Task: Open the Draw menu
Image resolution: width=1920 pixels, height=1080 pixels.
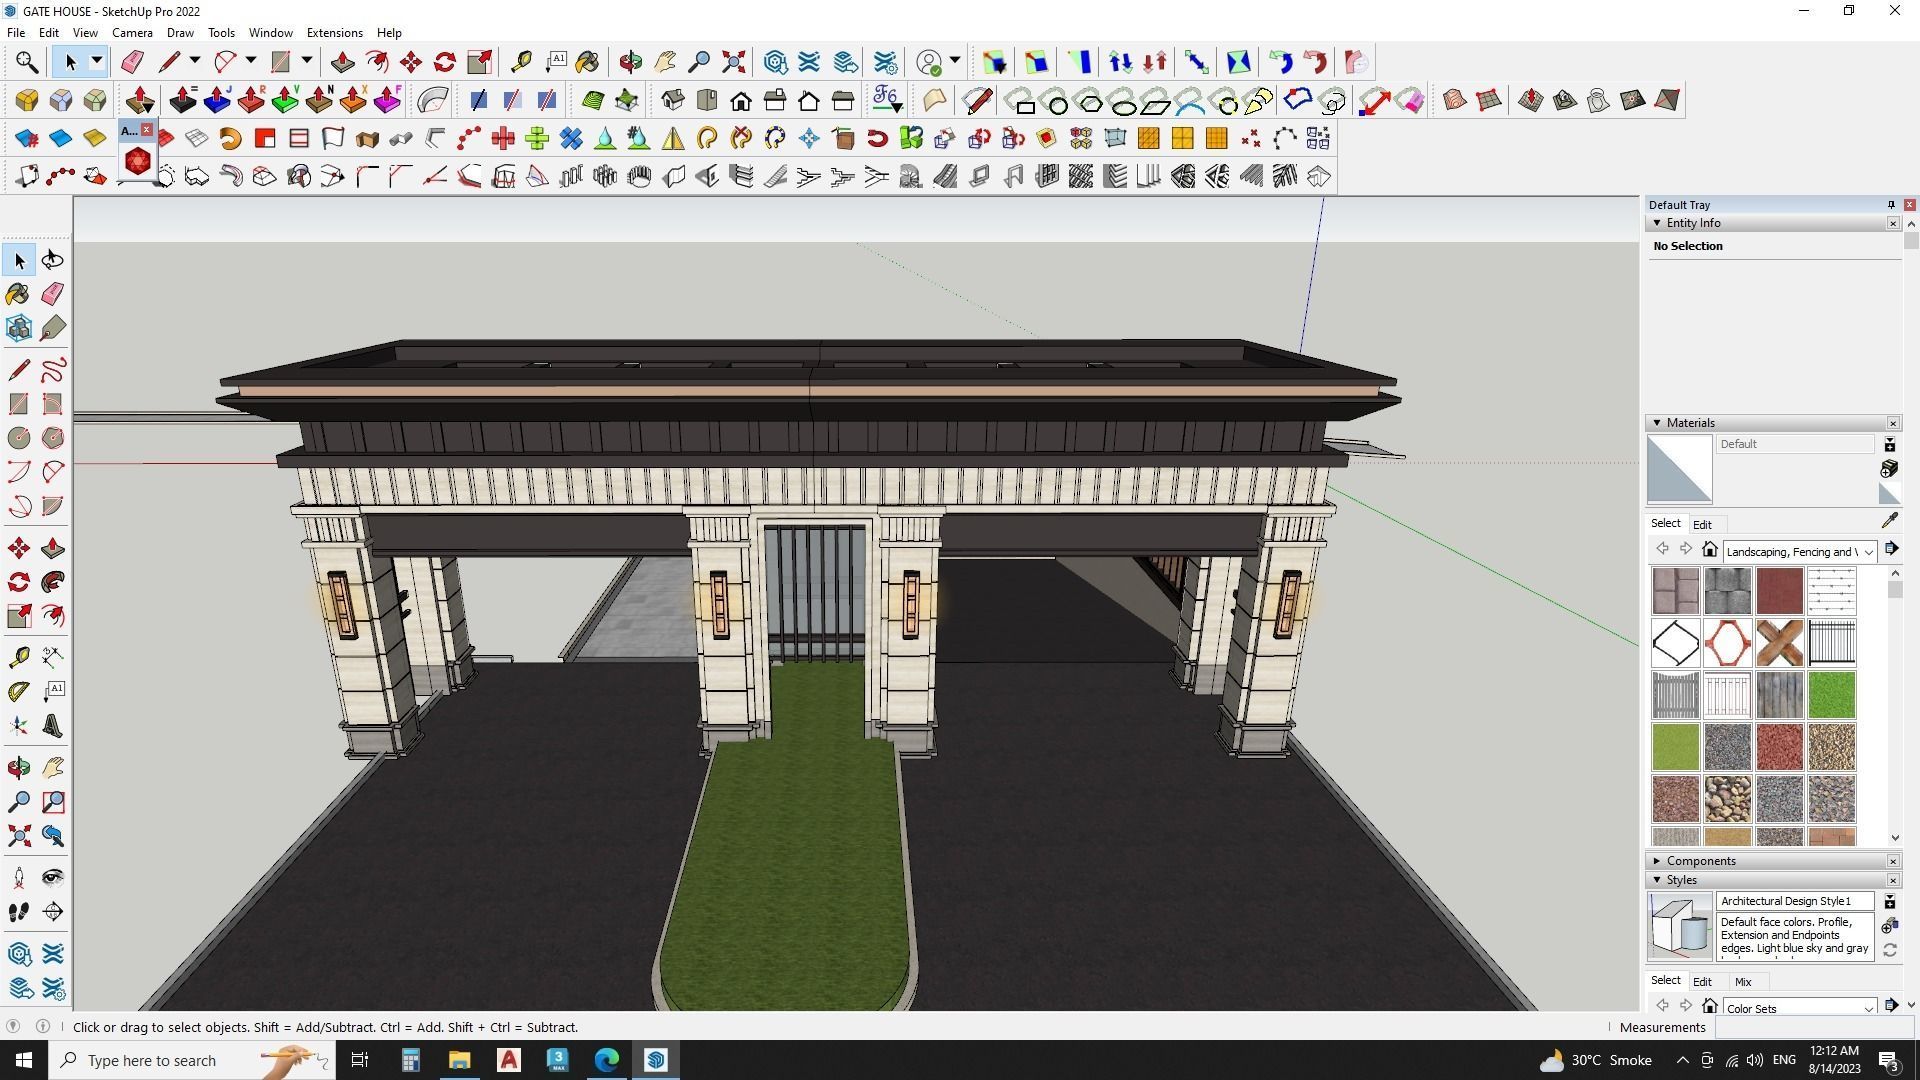Action: coord(180,33)
